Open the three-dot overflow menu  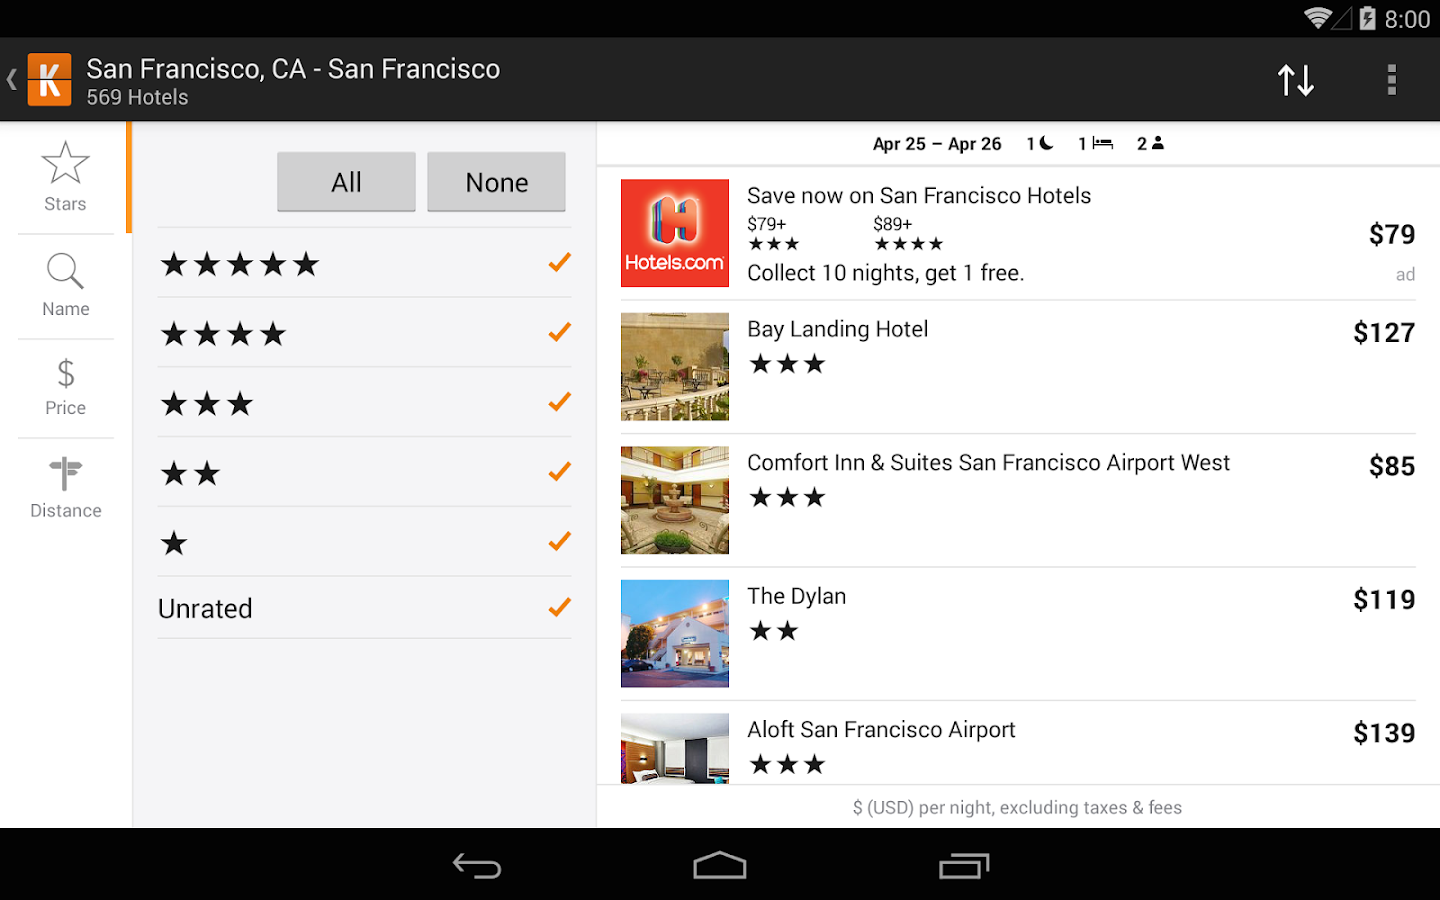pos(1391,80)
